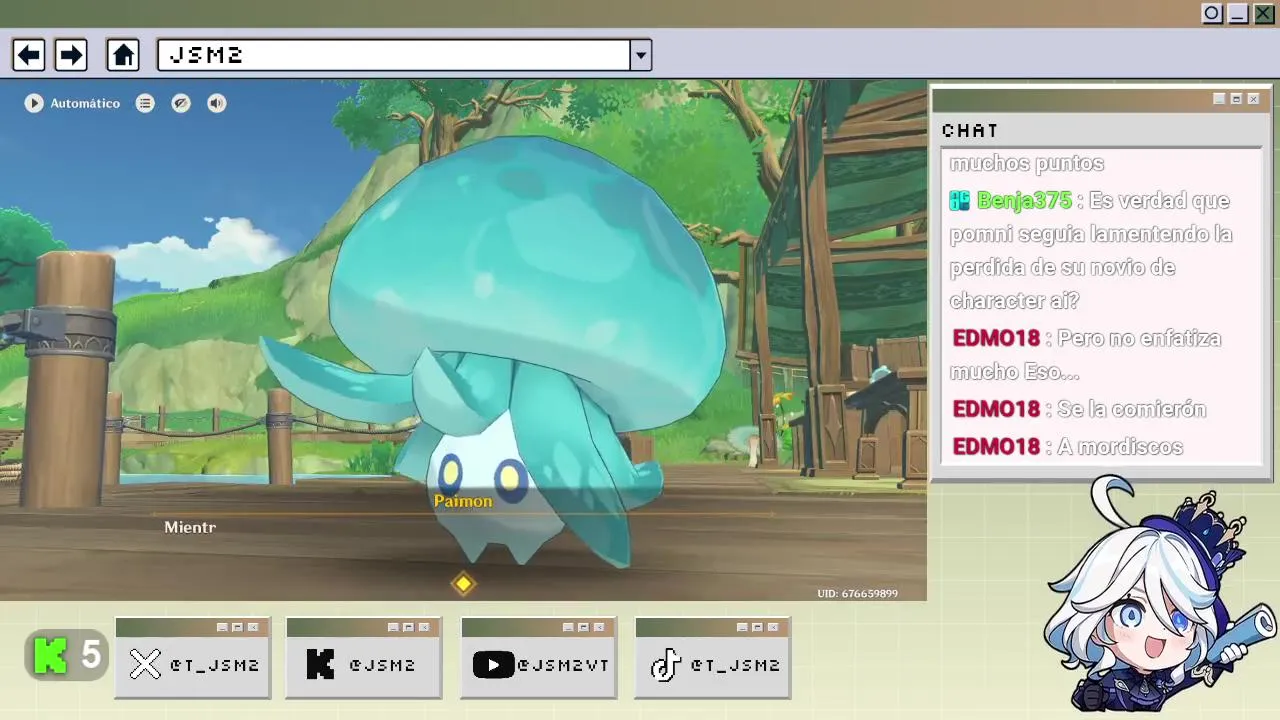Minimize the main browser-style window
This screenshot has height=720, width=1280.
[1238, 14]
